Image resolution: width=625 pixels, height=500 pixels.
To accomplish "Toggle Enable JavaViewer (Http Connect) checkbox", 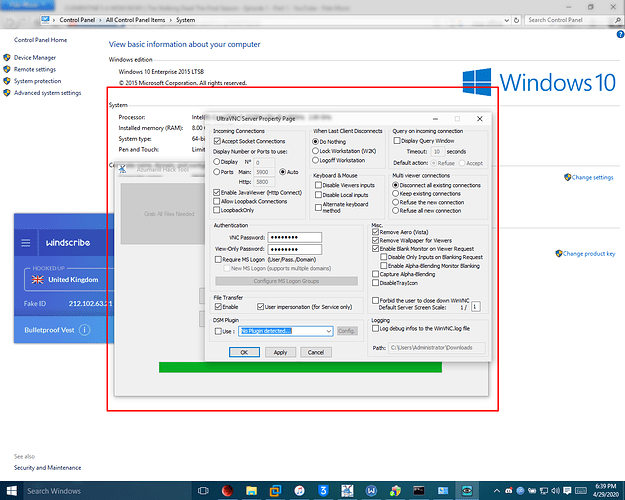I will tap(217, 193).
